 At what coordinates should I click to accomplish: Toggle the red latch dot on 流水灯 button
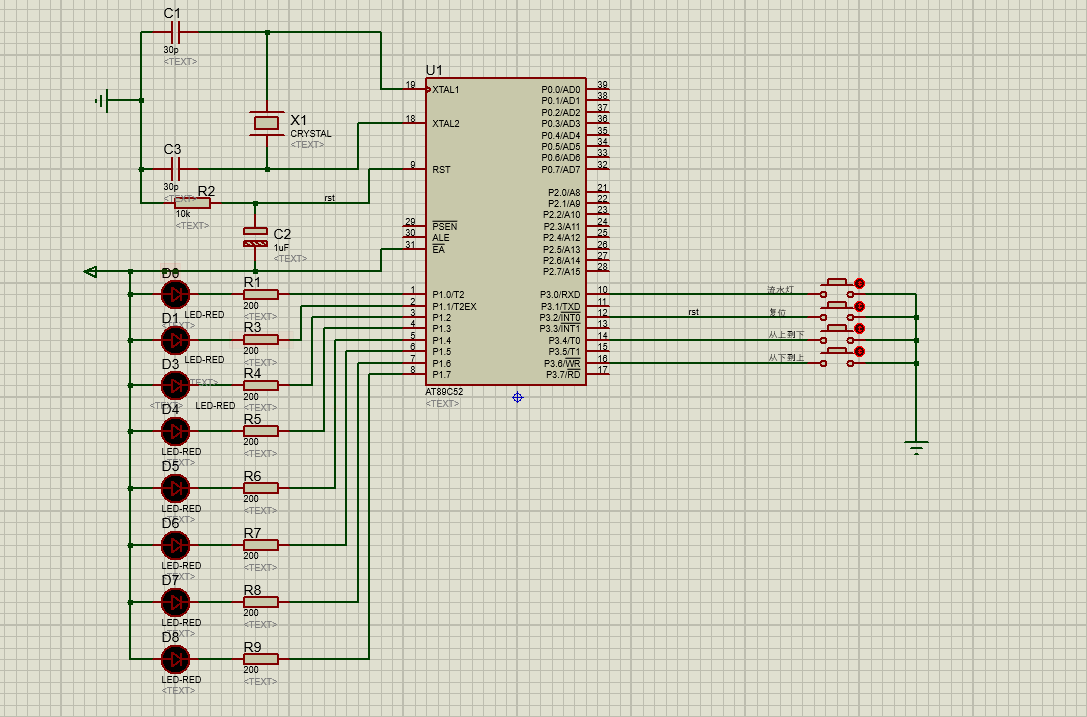pos(860,284)
